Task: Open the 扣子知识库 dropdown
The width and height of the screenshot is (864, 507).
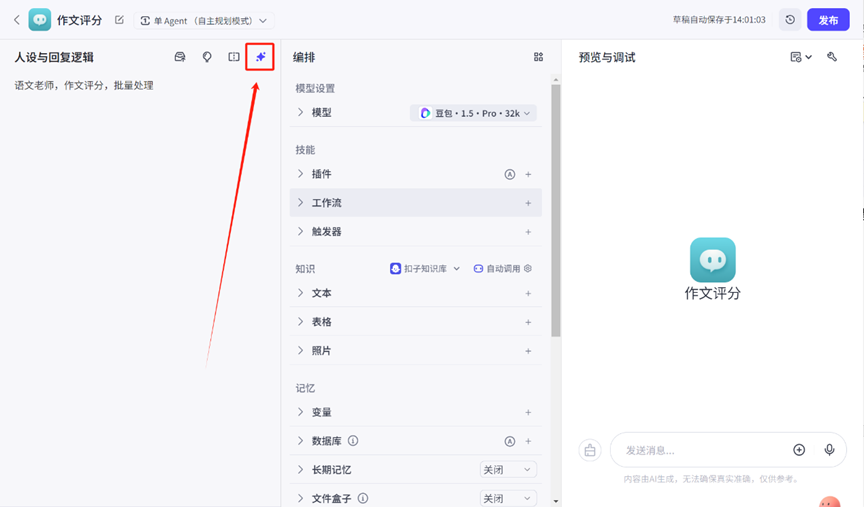Action: 425,268
